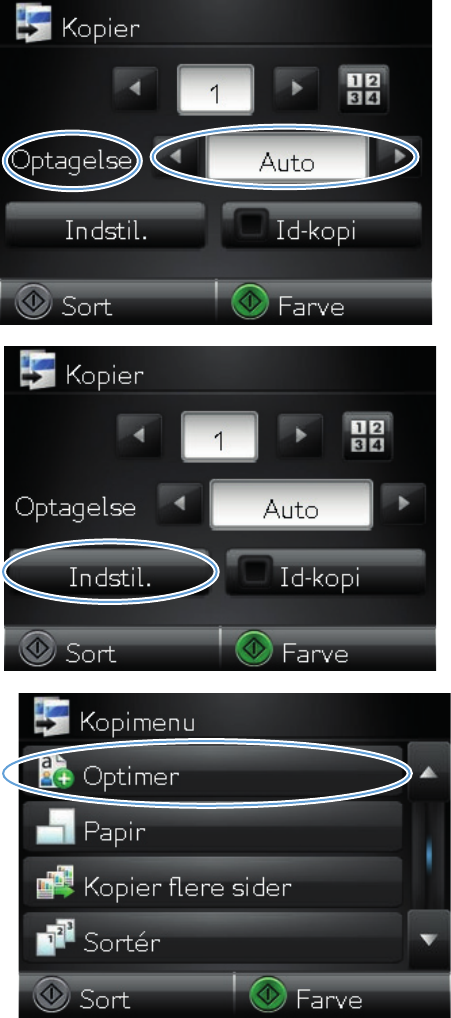
Task: Tap Sort start icon in Kopimenu screen
Action: click(49, 999)
